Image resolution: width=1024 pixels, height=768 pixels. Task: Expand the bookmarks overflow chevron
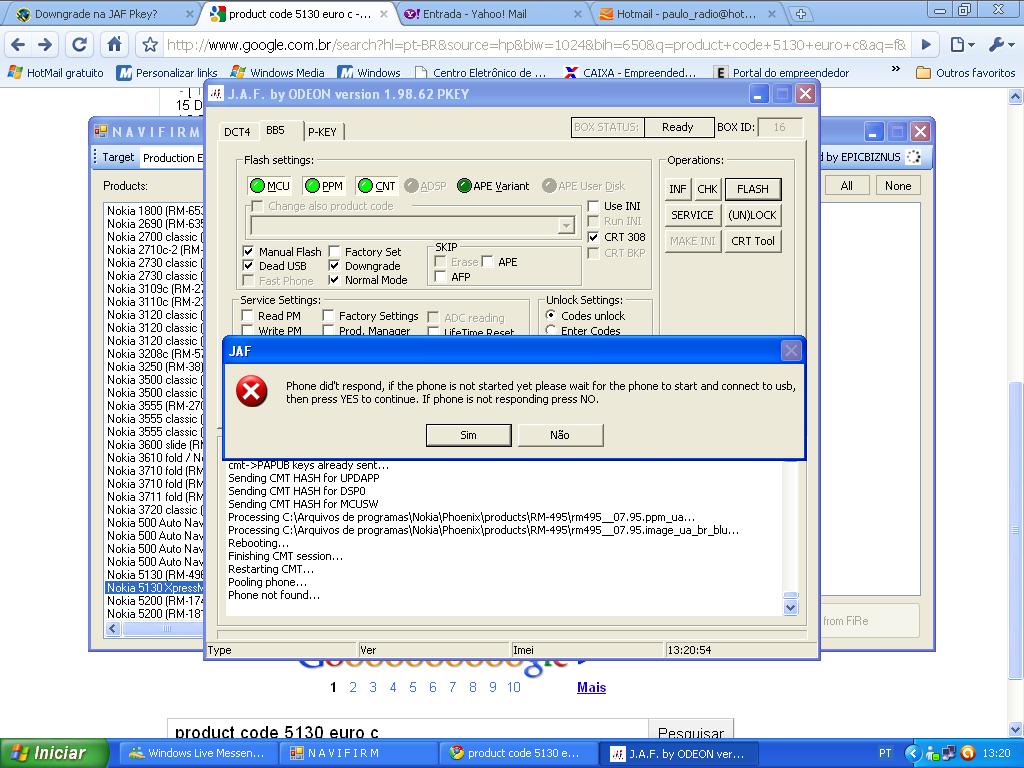895,72
